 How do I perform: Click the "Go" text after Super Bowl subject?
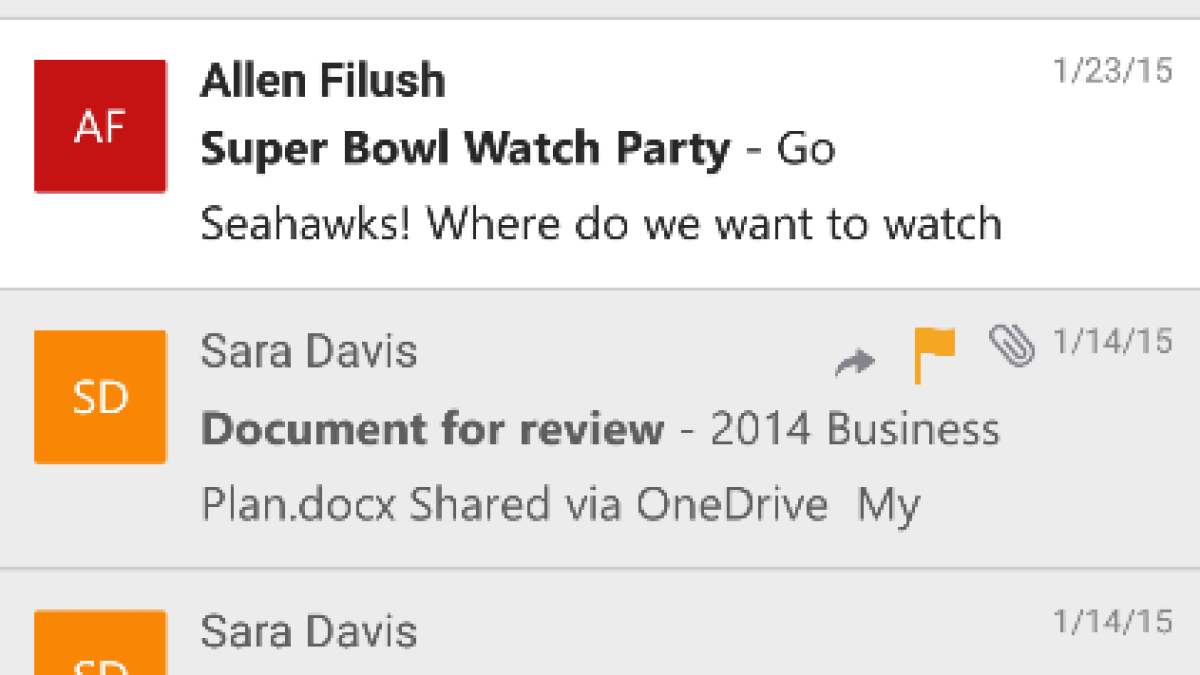pyautogui.click(x=806, y=150)
